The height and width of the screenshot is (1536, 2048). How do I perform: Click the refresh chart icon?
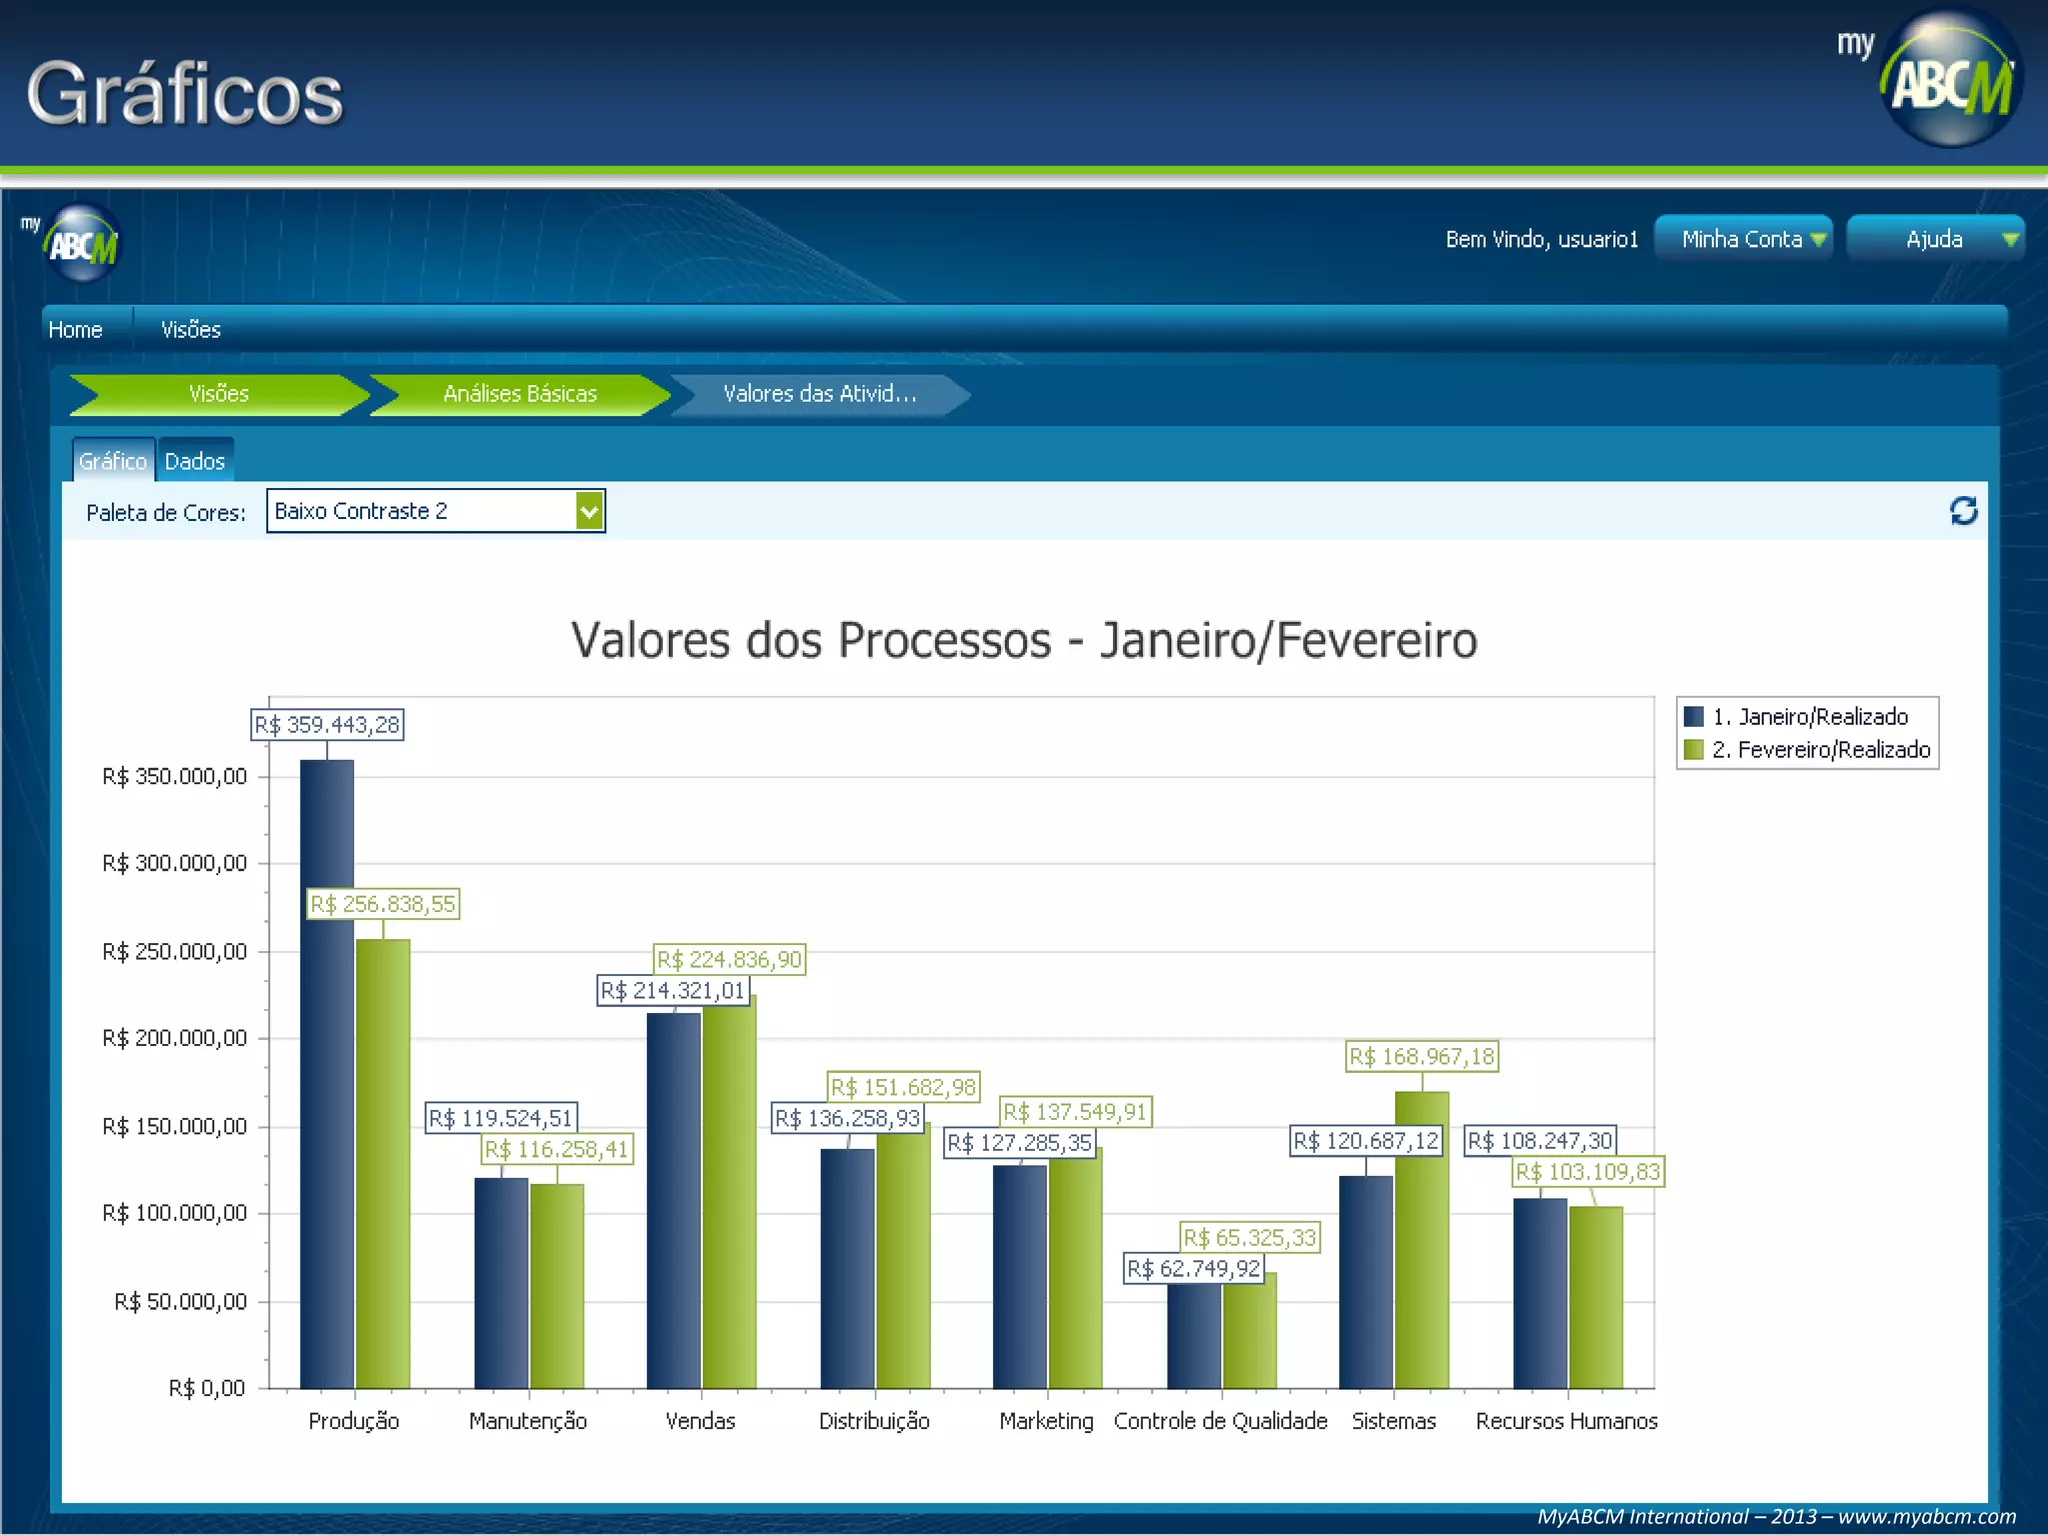coord(1963,511)
